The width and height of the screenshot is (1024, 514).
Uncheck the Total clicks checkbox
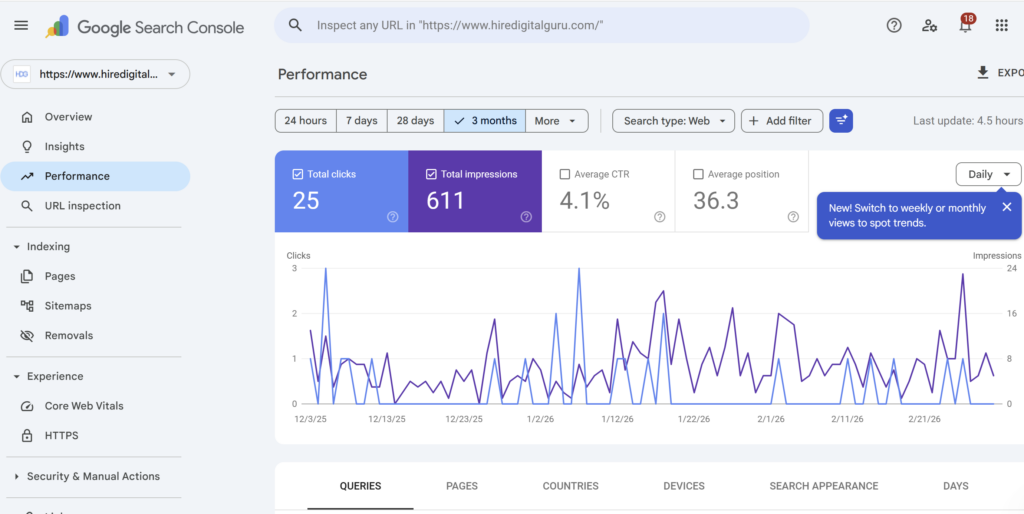click(298, 174)
